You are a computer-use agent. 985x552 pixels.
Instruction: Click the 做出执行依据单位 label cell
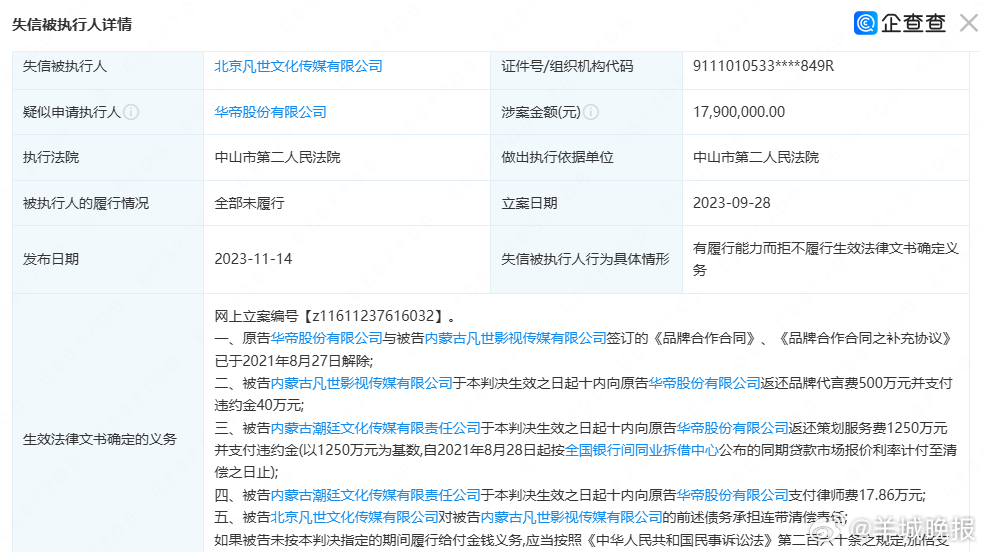[x=586, y=157]
